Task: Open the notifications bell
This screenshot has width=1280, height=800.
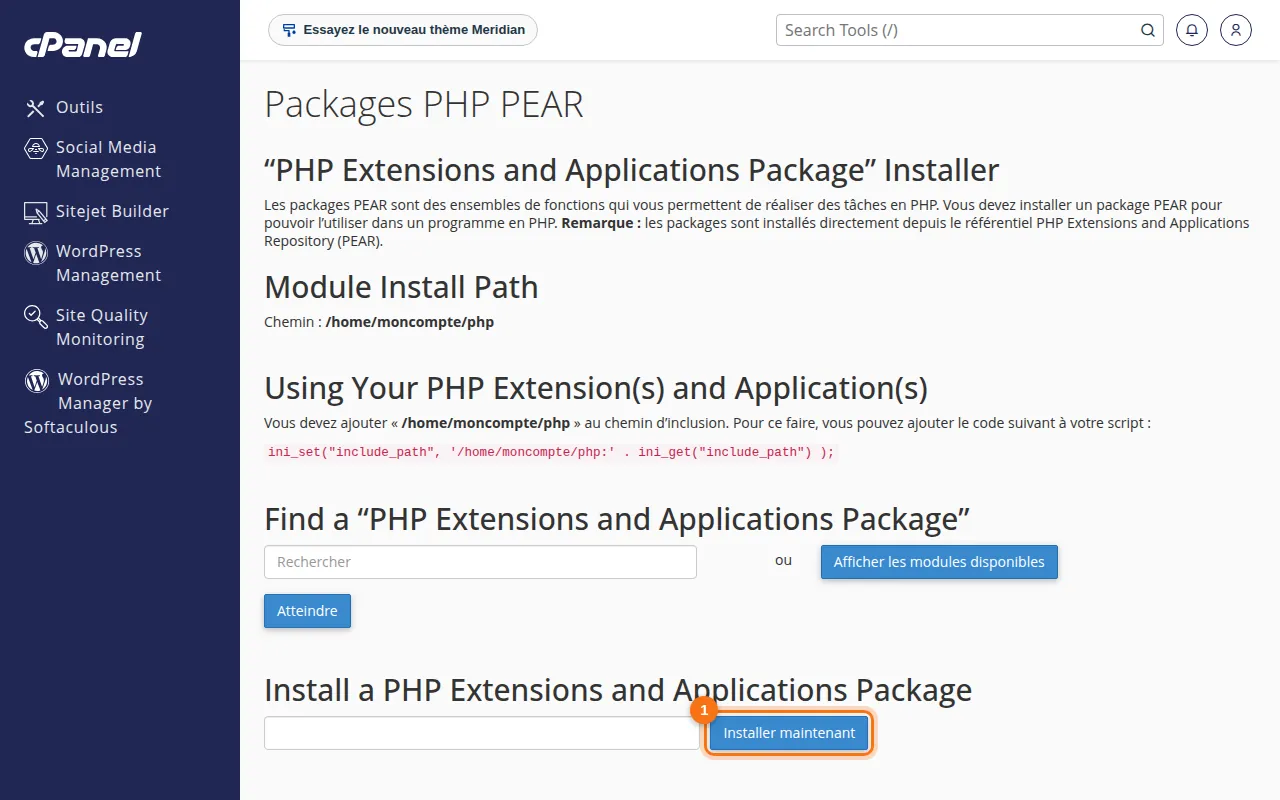Action: pos(1192,30)
